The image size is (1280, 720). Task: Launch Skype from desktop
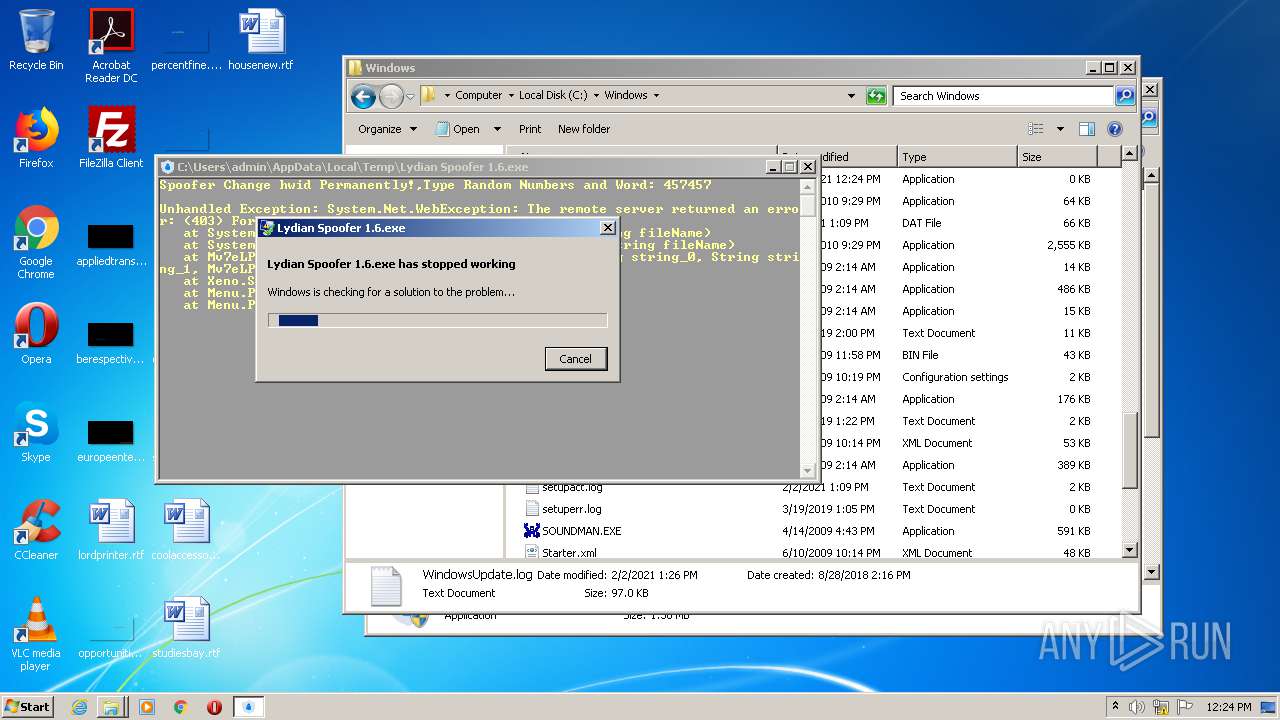click(x=36, y=432)
